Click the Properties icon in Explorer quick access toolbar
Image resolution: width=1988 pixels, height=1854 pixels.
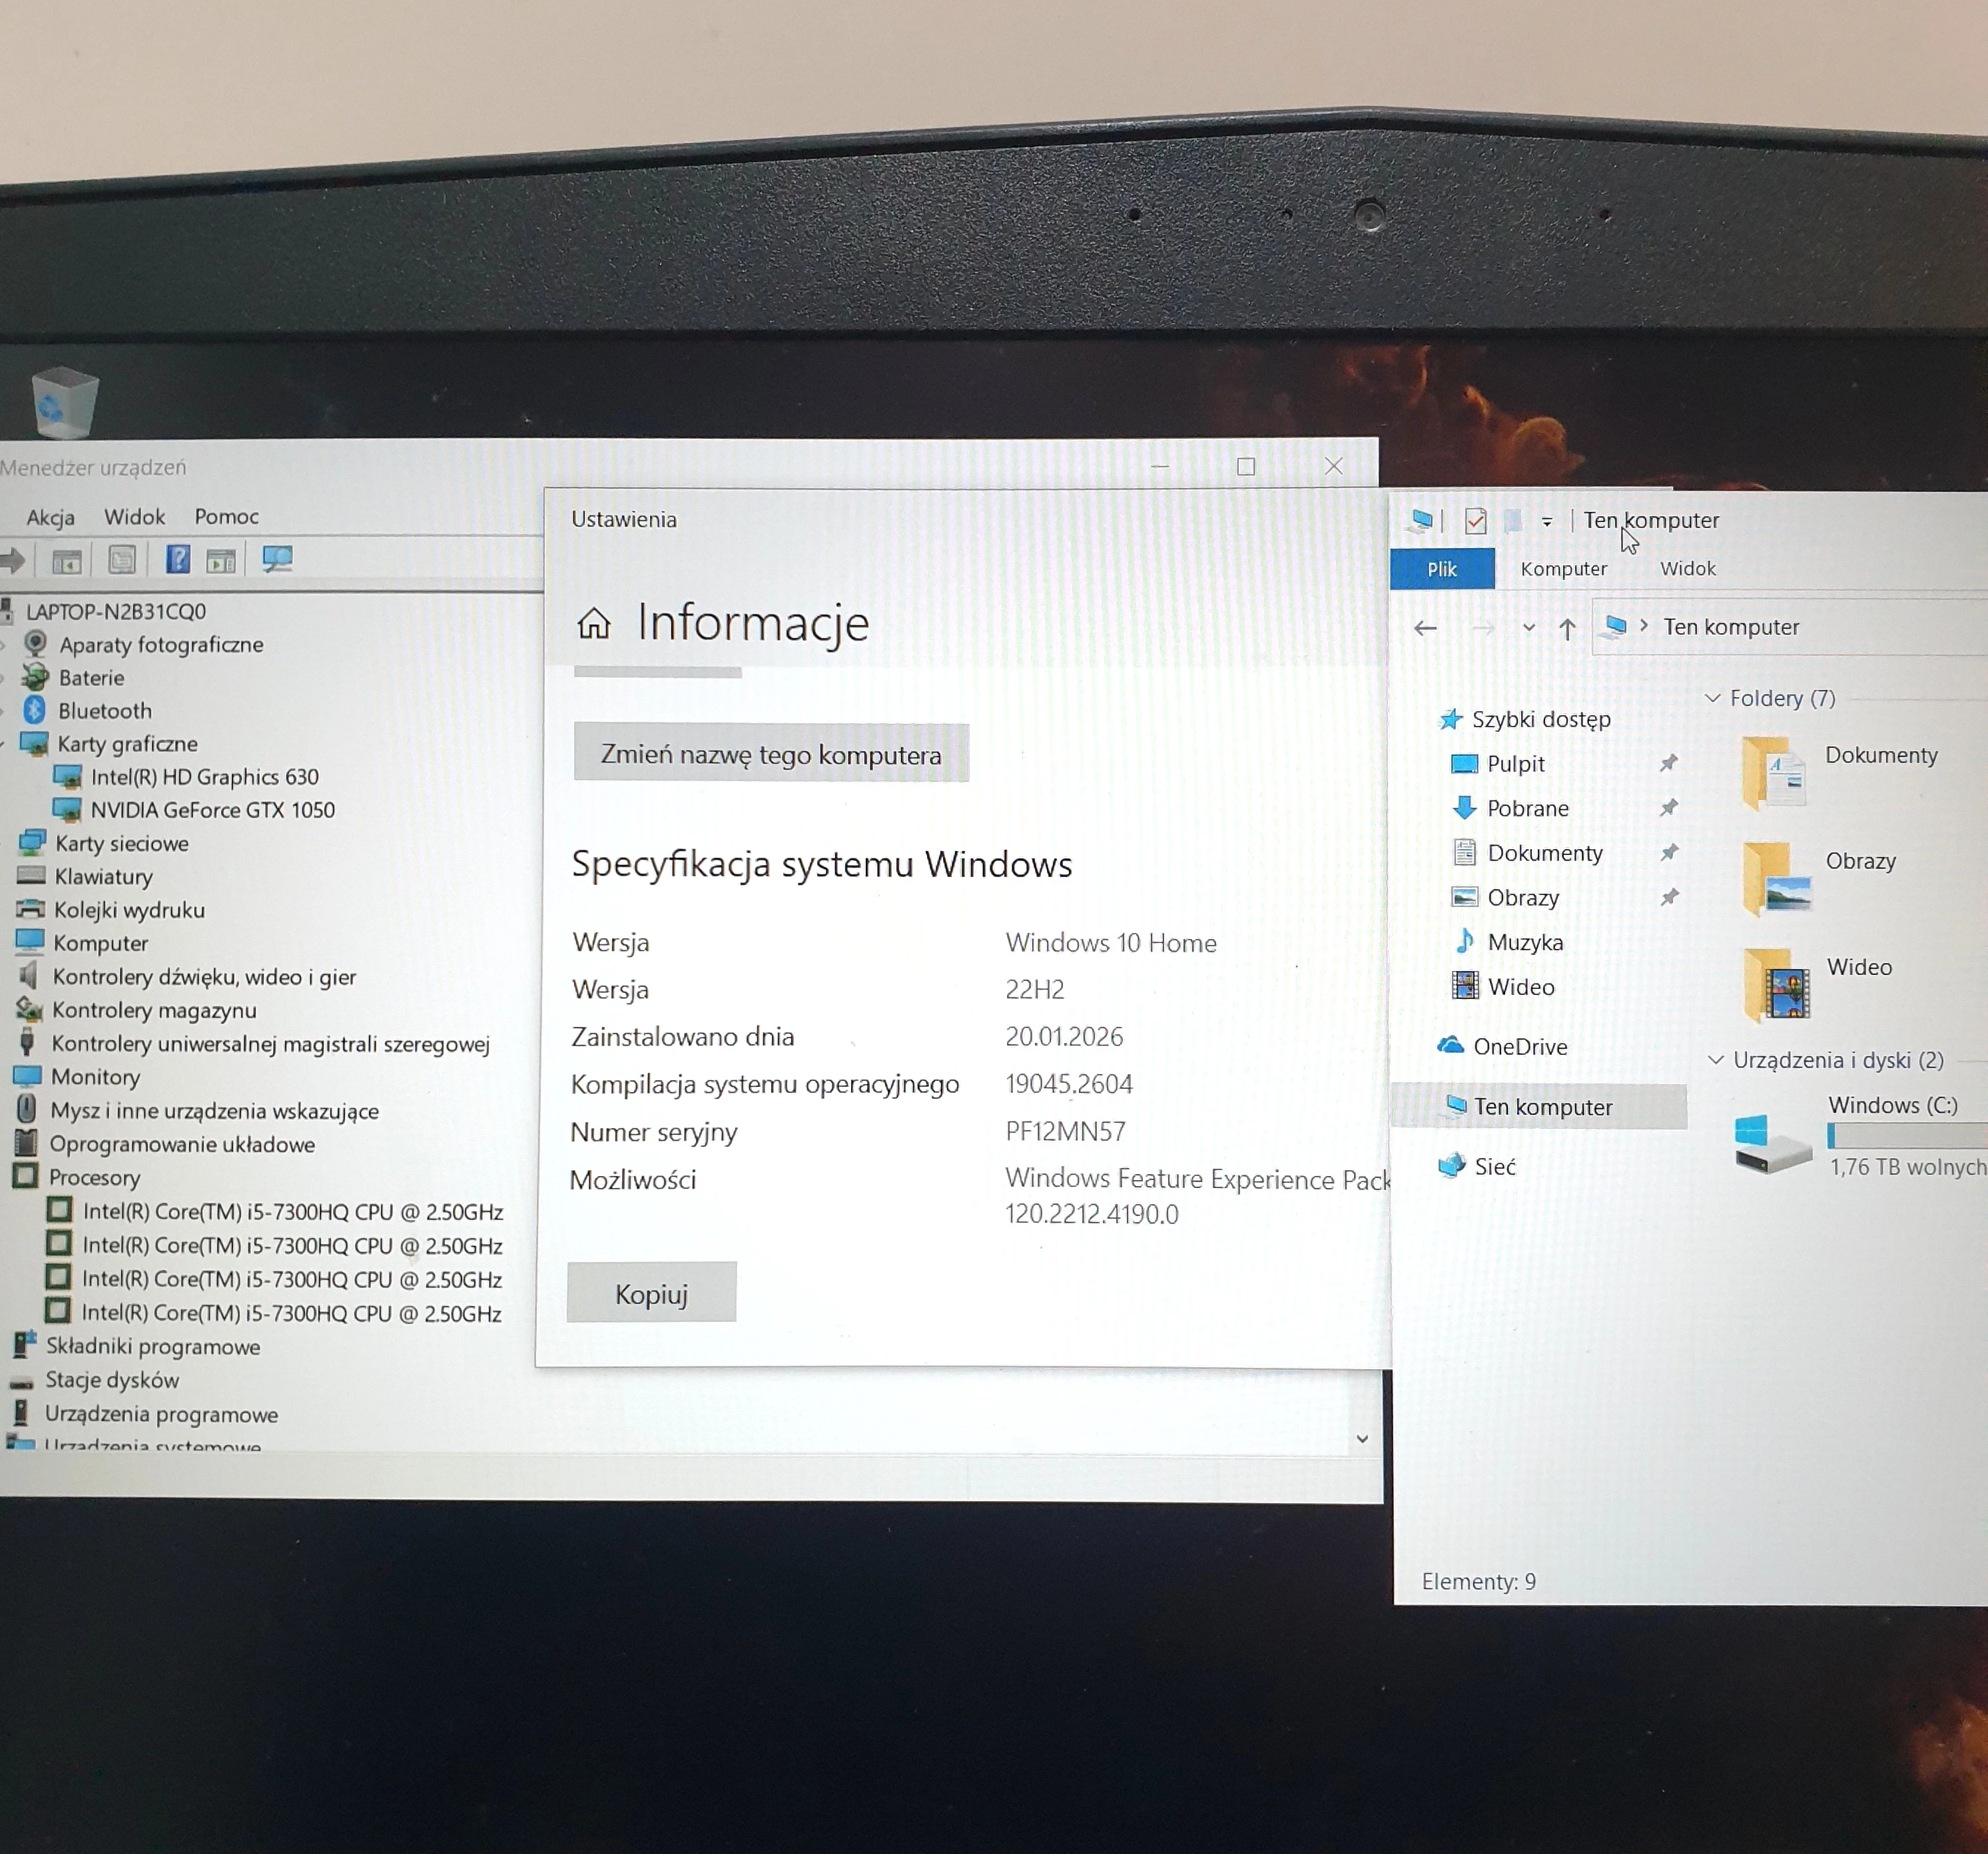(x=1476, y=521)
